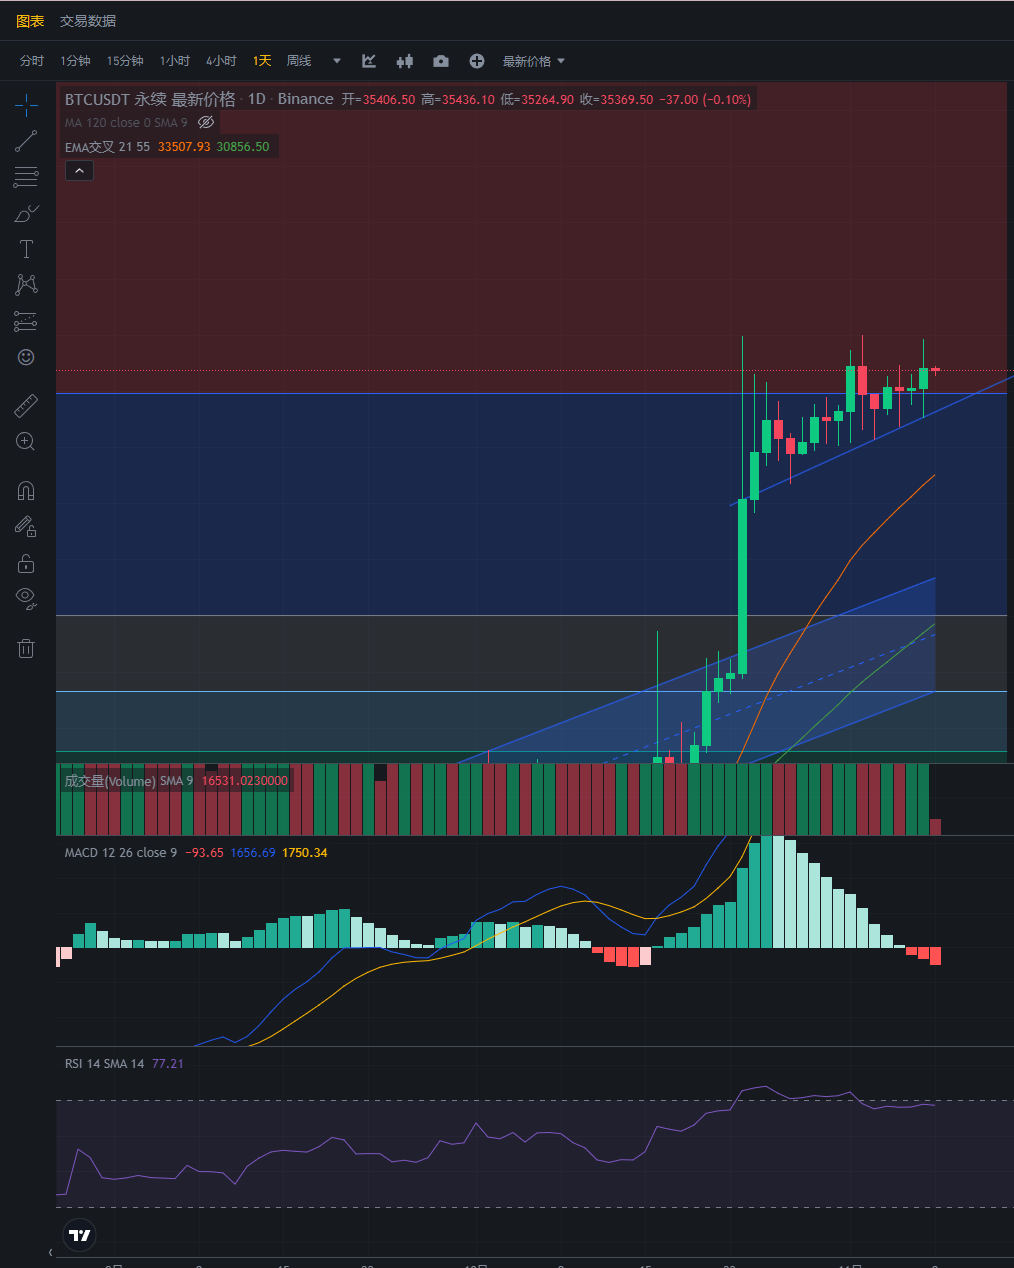Image resolution: width=1014 pixels, height=1268 pixels.
Task: Select the brush drawing tool
Action: click(x=26, y=213)
